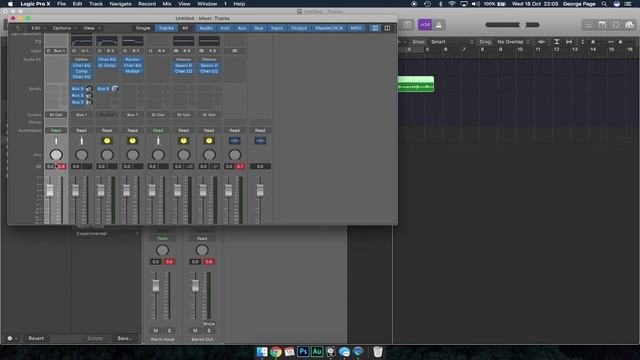Viewport: 640px width, 360px height.
Task: Open the St Out output slot on first strip
Action: point(56,115)
